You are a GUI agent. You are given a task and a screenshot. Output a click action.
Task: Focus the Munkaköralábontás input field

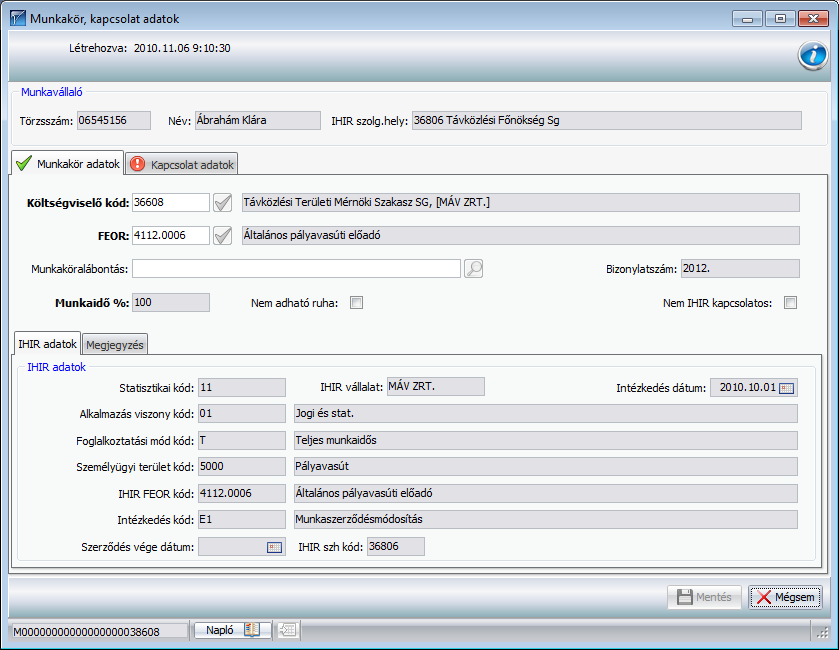(296, 269)
